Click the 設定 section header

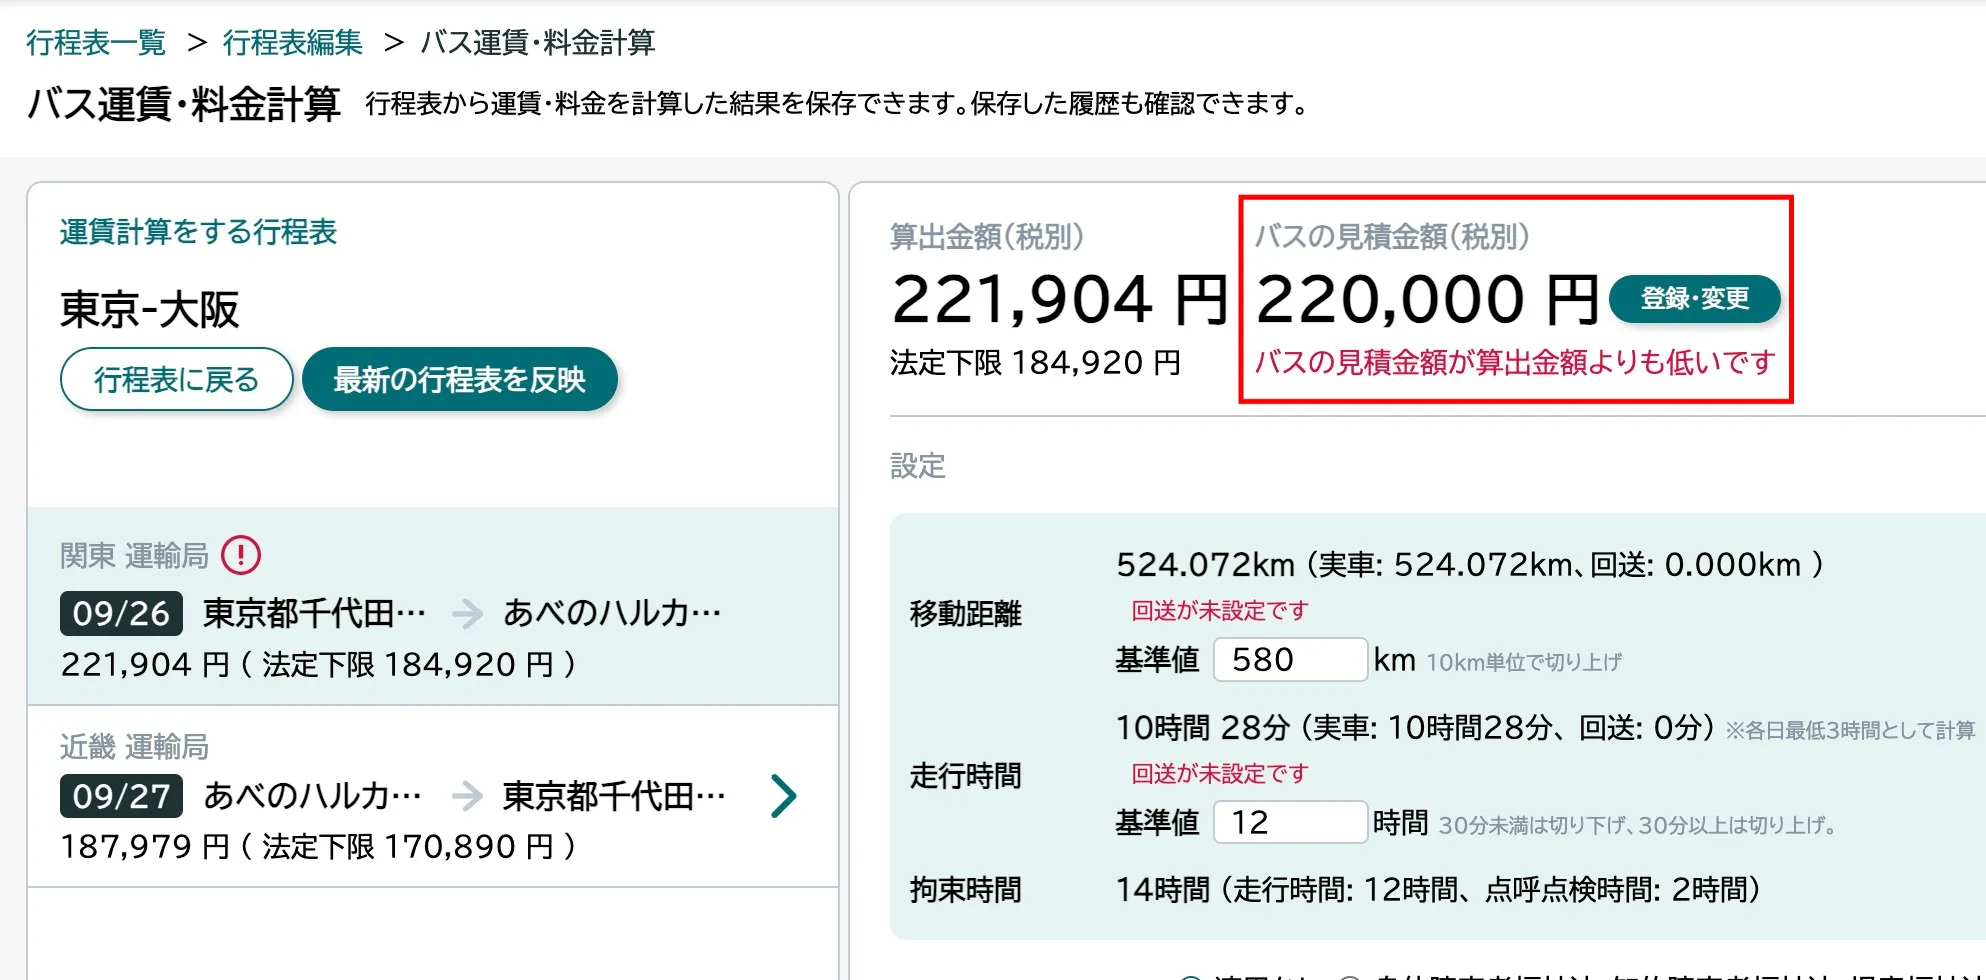click(x=916, y=466)
